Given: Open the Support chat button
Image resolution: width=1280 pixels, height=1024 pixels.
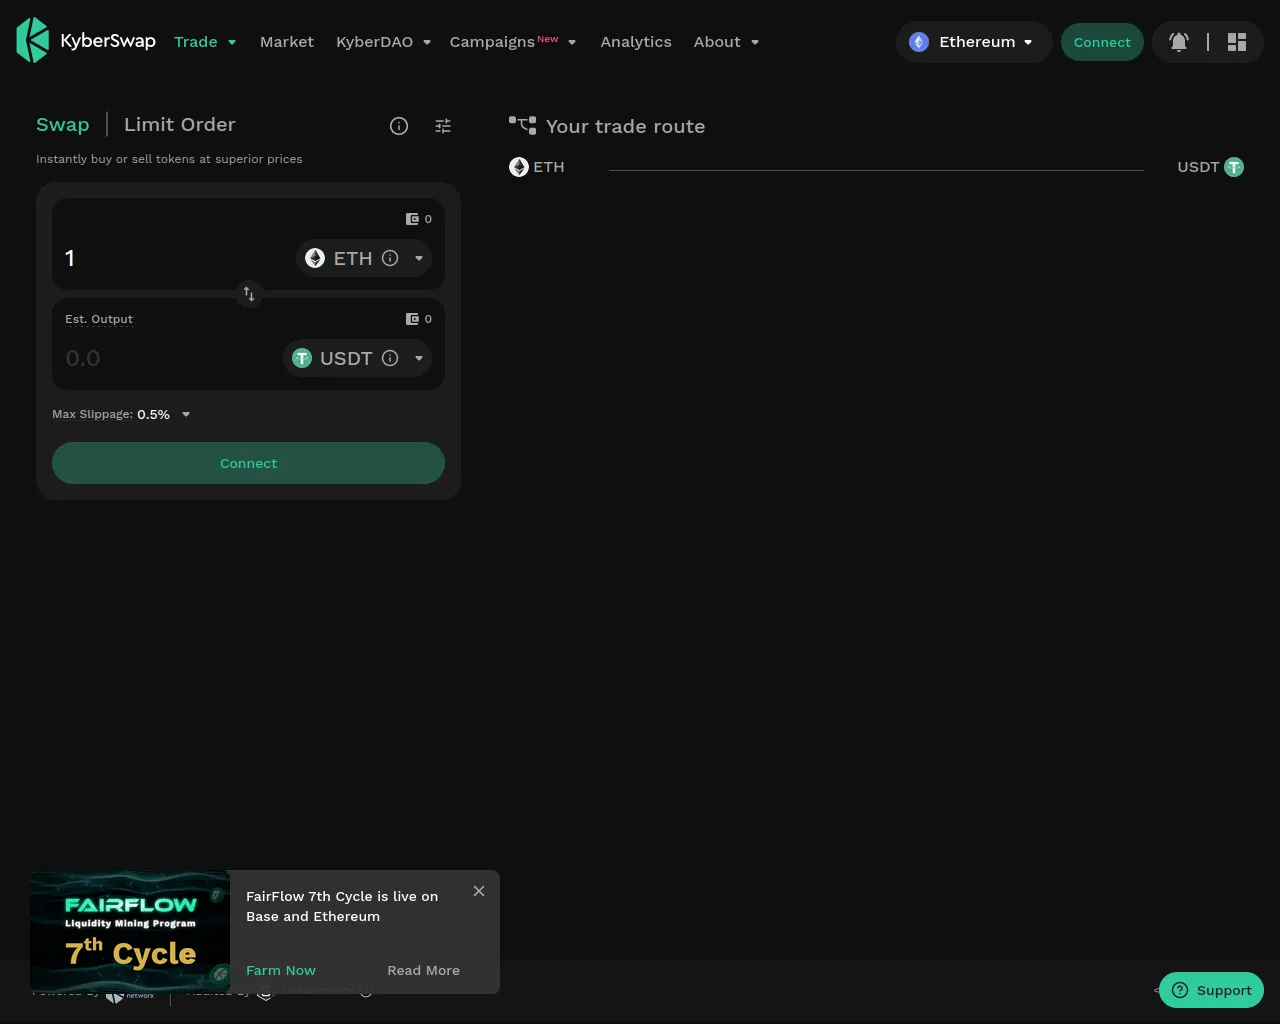Looking at the screenshot, I should 1212,990.
